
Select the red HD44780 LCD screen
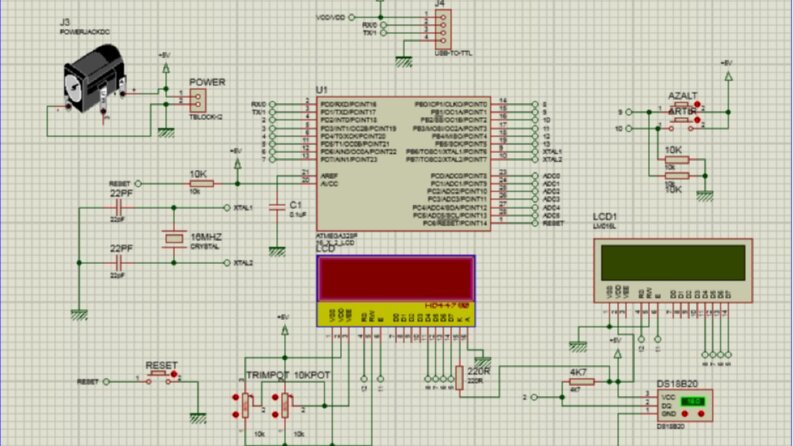tap(396, 279)
